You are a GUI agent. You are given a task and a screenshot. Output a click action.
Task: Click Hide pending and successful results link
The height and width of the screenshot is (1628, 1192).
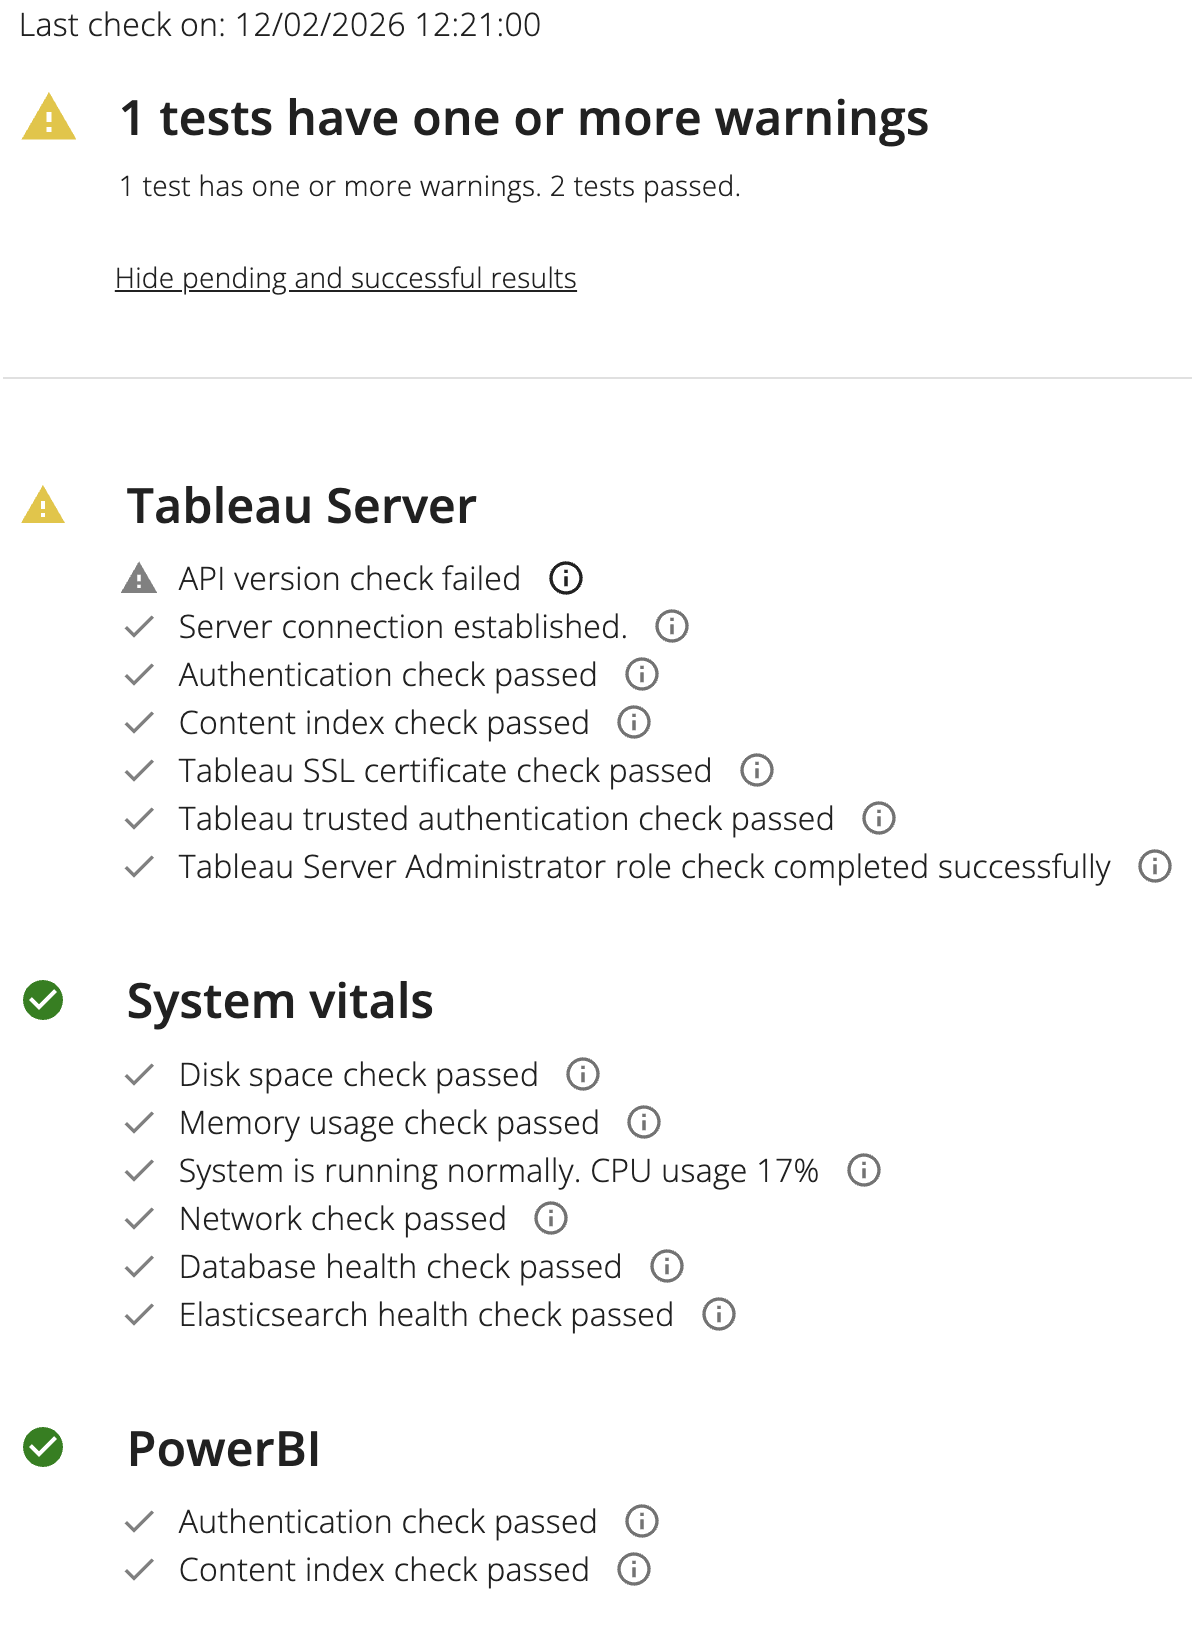click(x=346, y=278)
